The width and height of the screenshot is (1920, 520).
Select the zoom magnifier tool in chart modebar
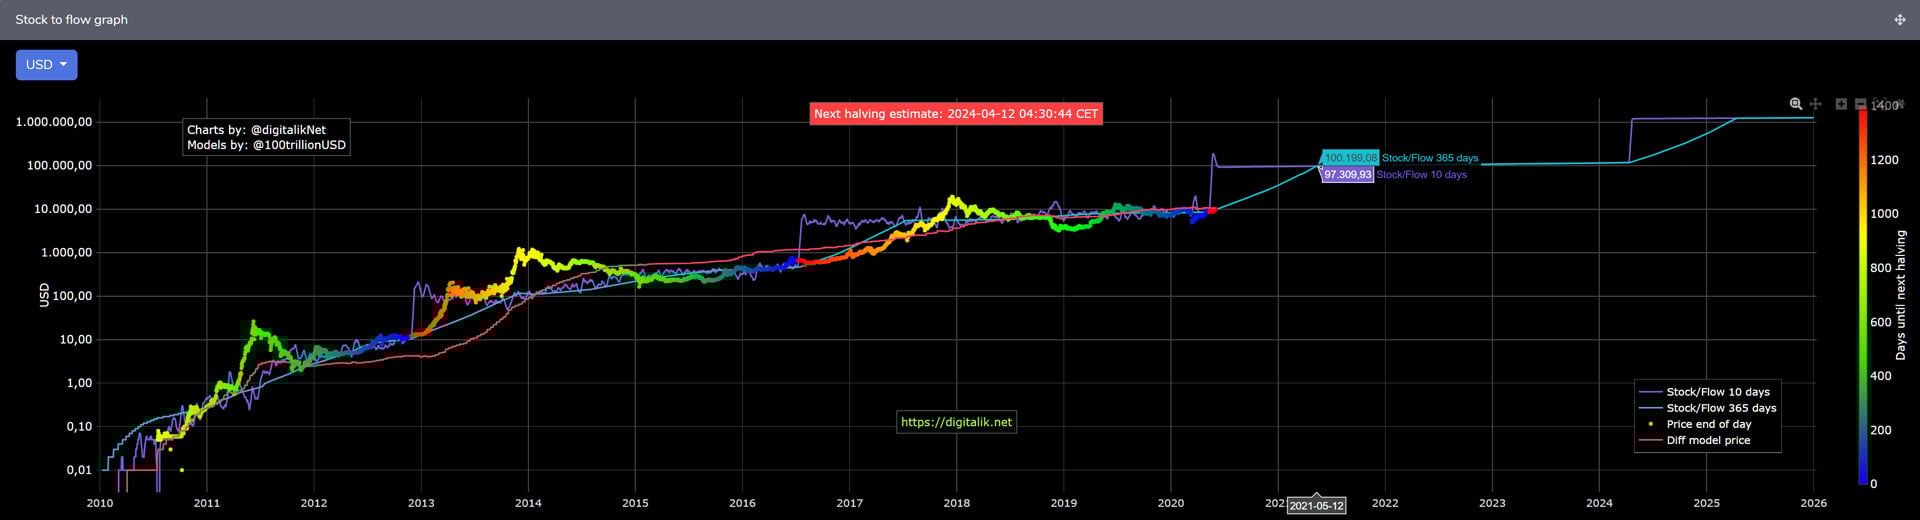click(x=1796, y=104)
